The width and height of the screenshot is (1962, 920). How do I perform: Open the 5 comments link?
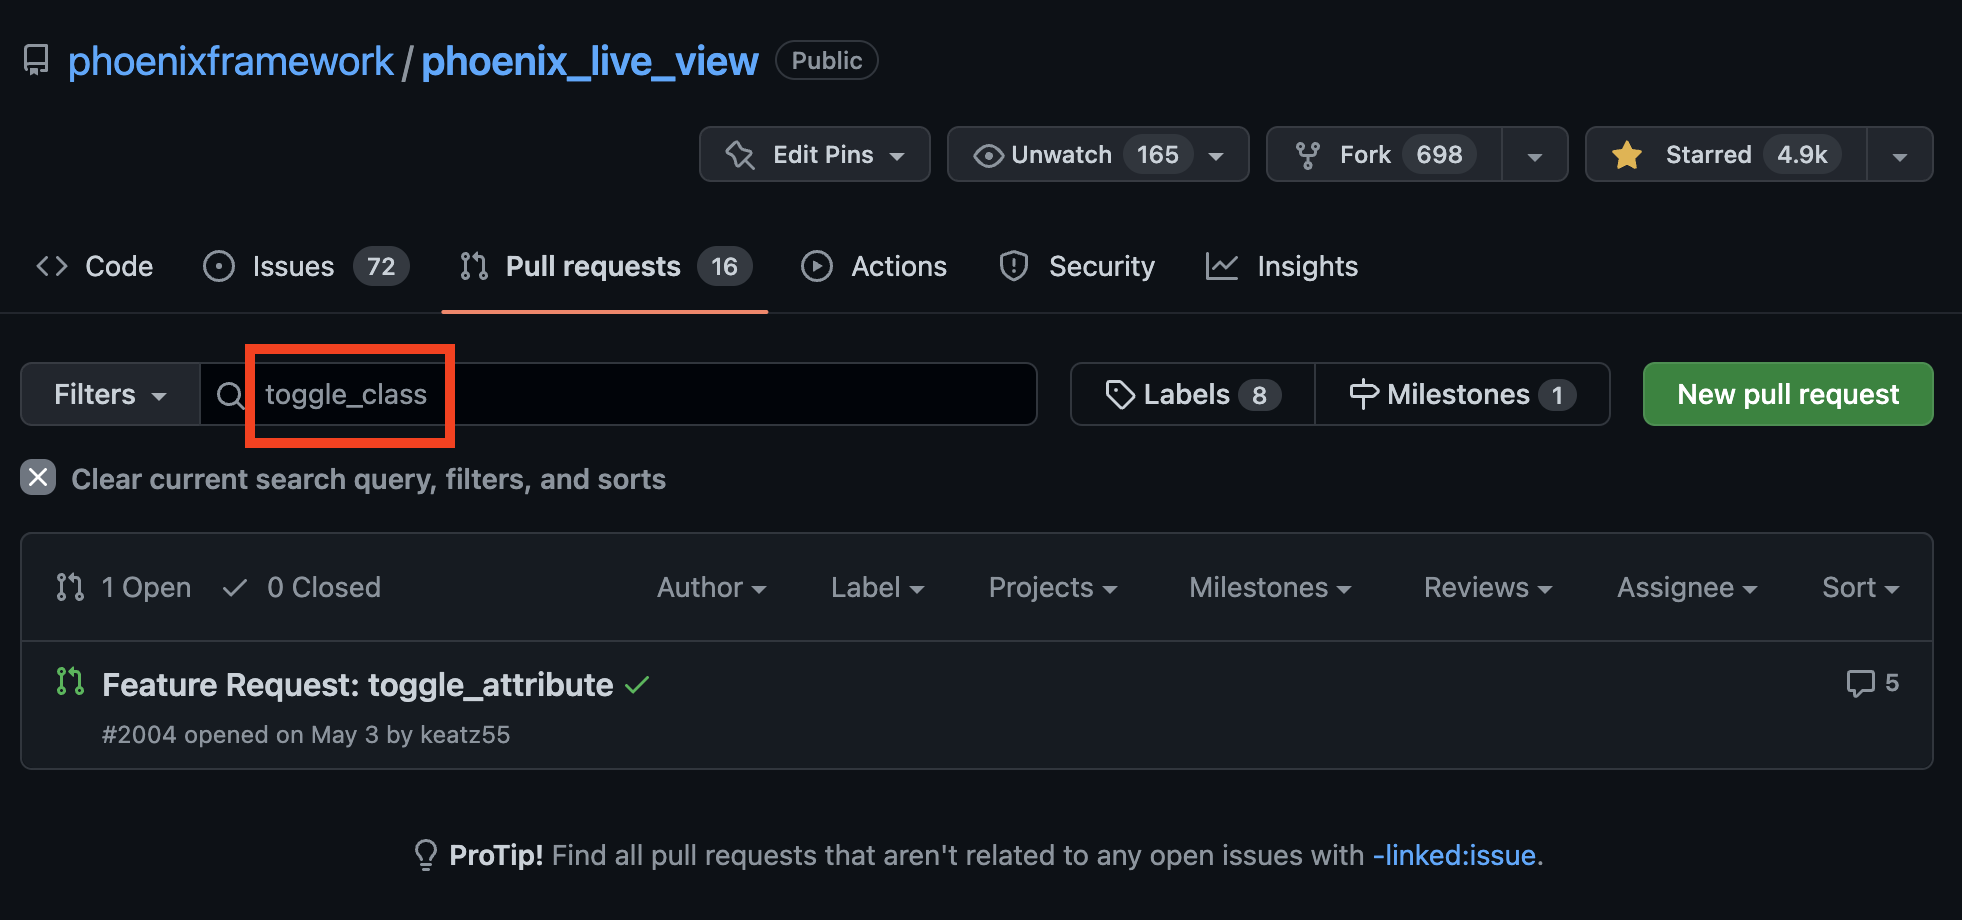pyautogui.click(x=1872, y=683)
